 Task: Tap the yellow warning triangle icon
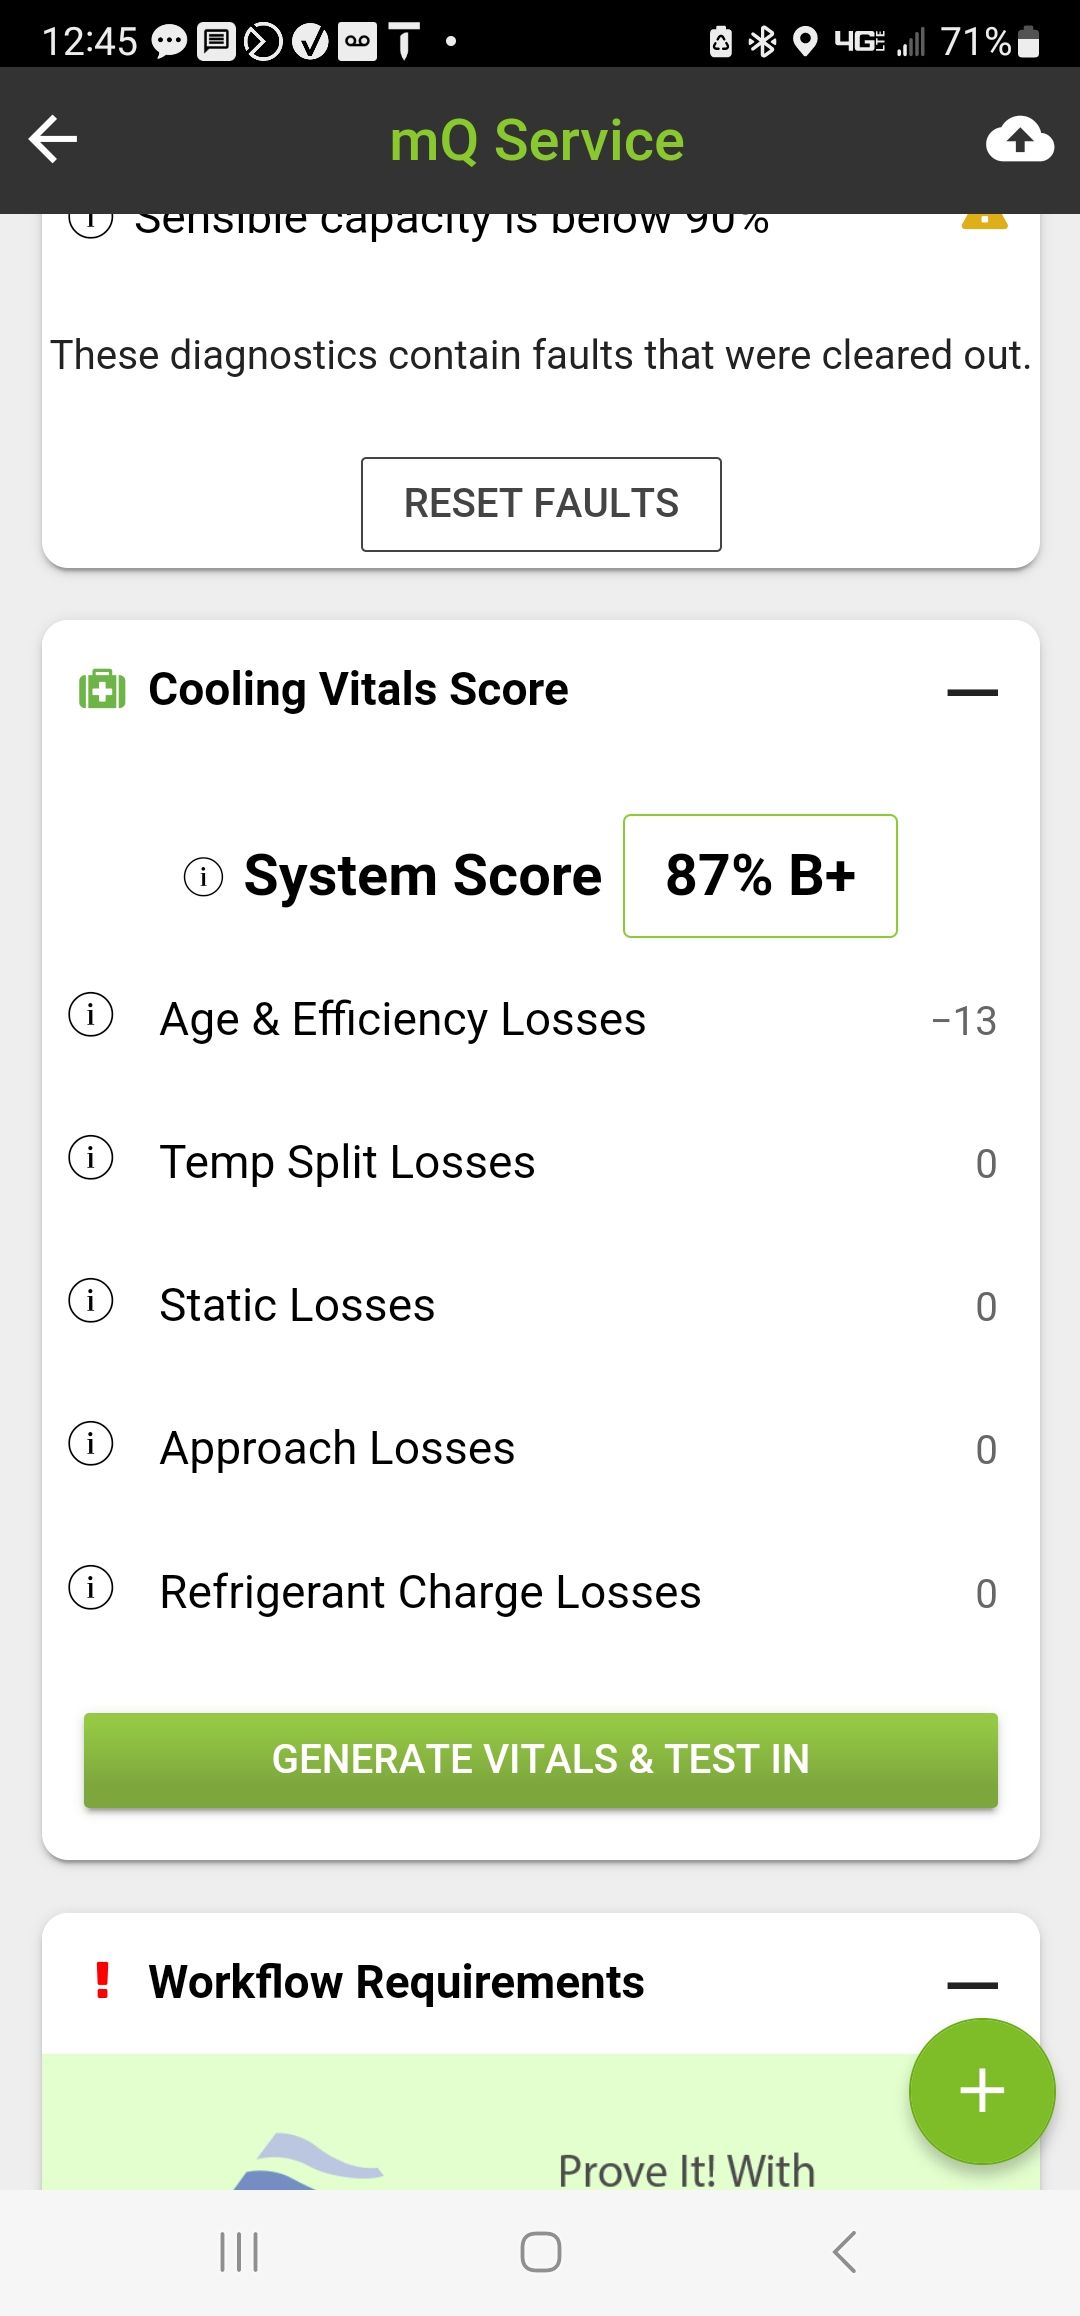click(984, 220)
